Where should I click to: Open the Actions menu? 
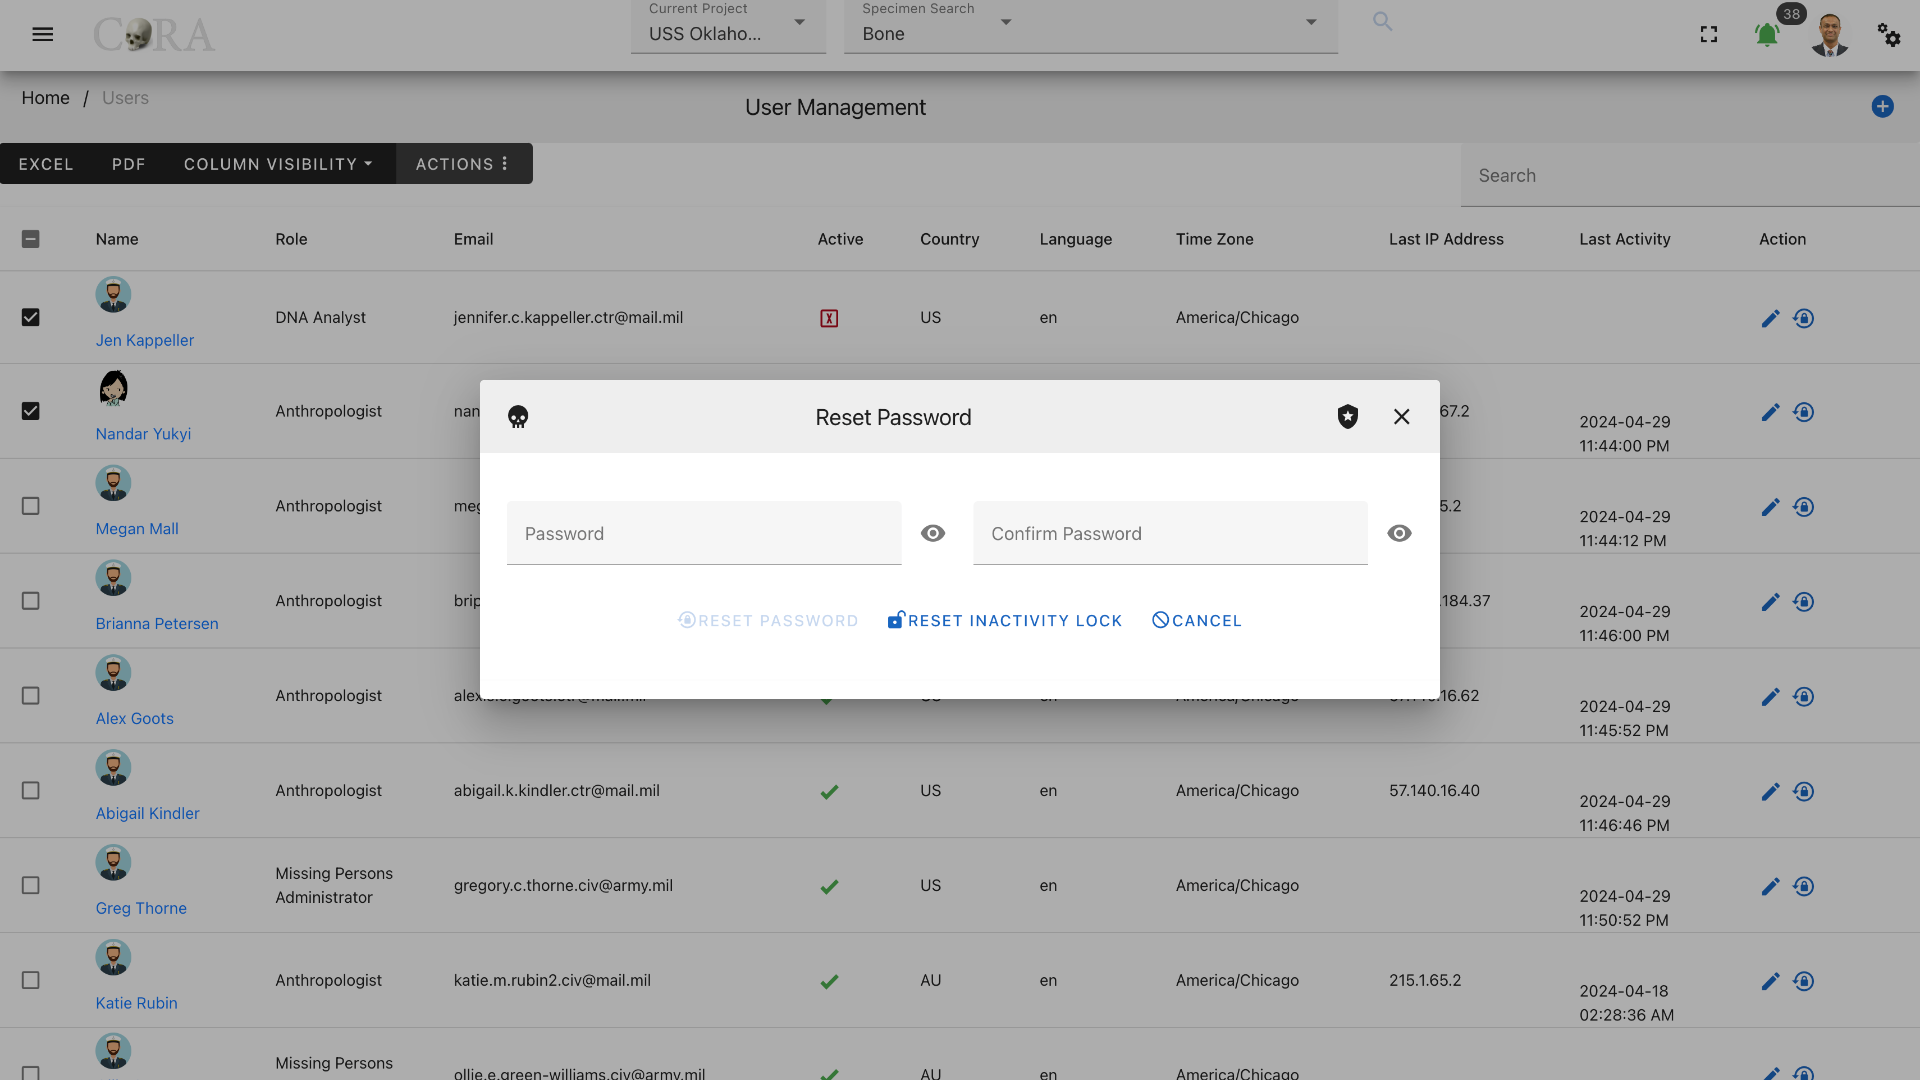(462, 164)
